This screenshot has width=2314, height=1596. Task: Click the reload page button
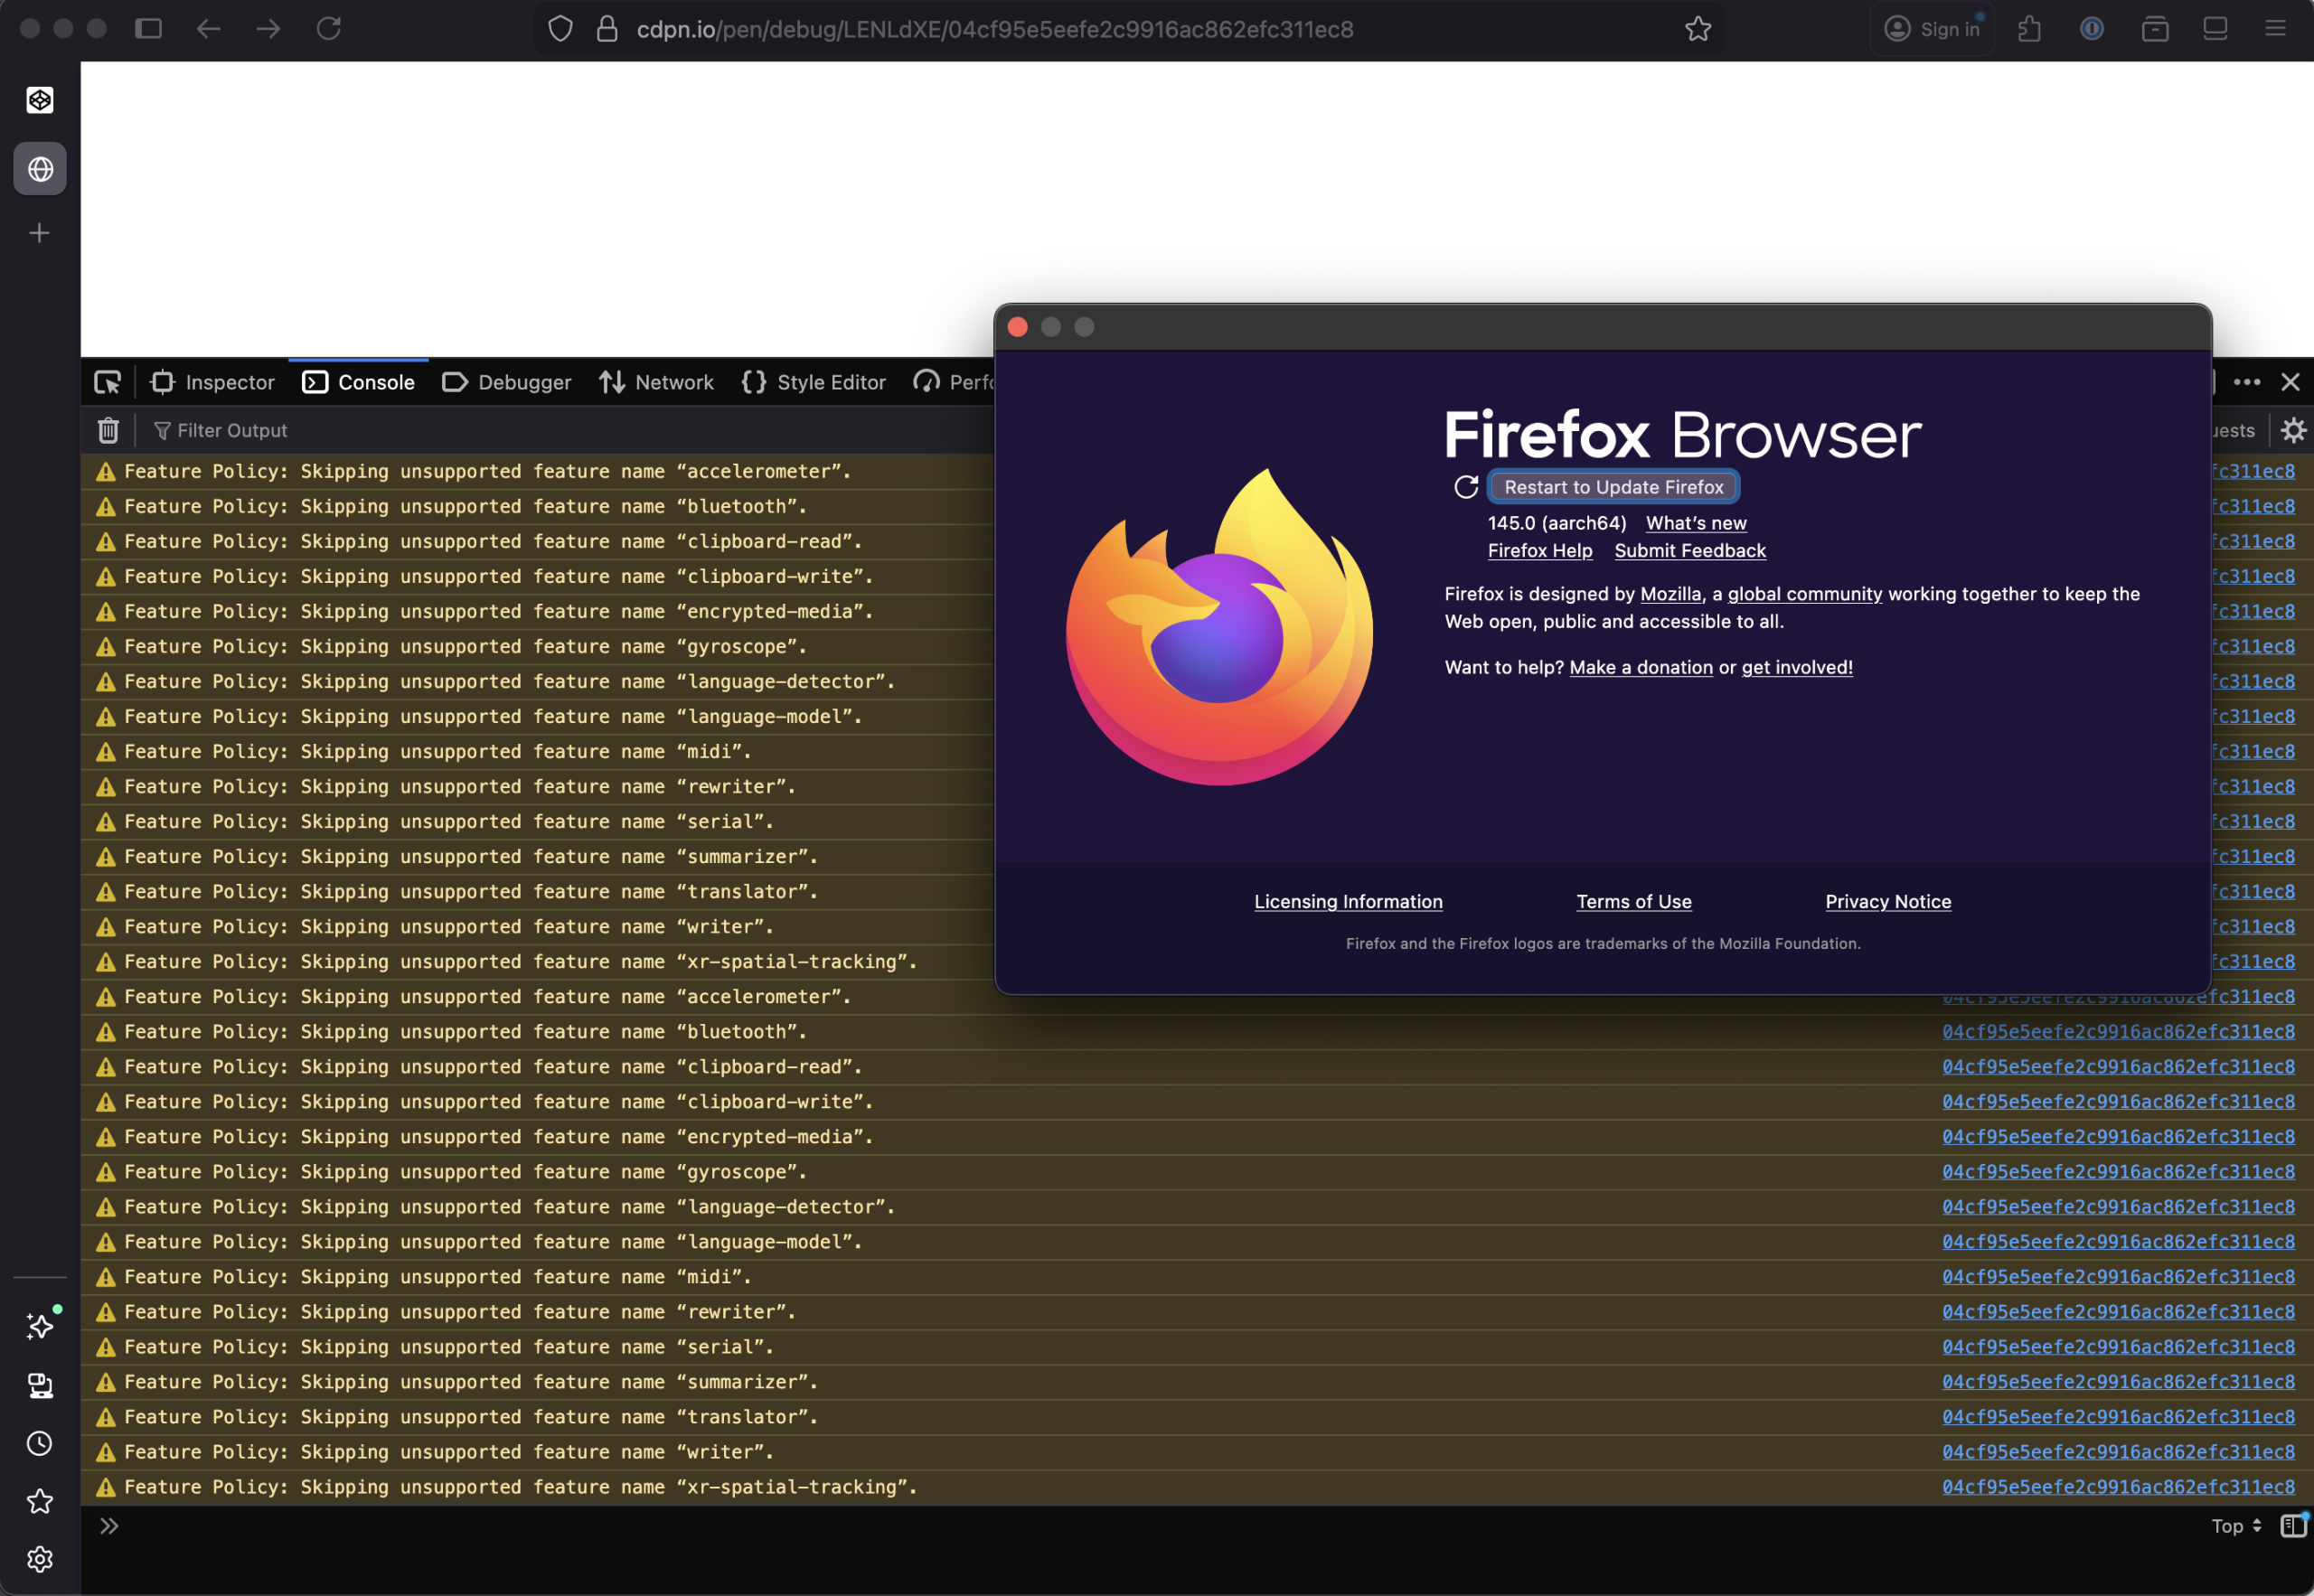click(x=328, y=29)
